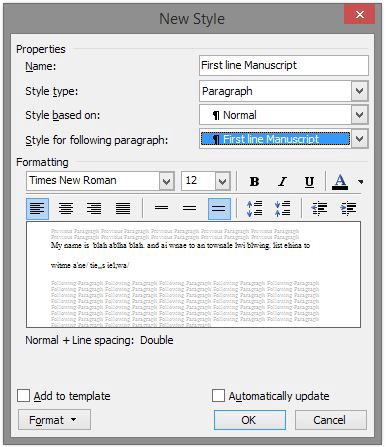The image size is (387, 447).
Task: Apply Underline formatting
Action: (309, 181)
